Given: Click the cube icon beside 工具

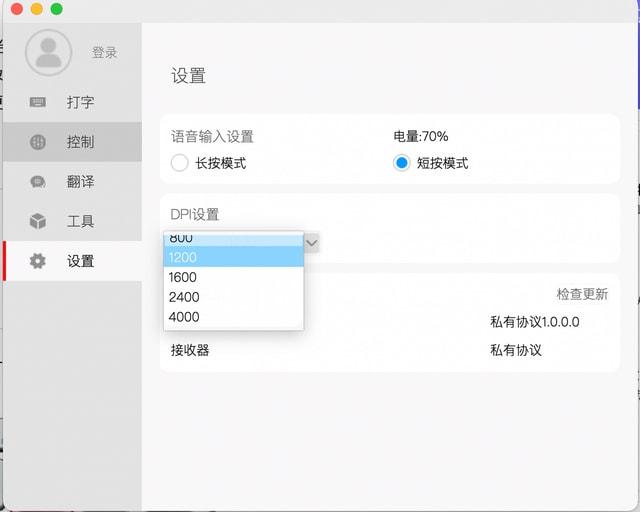Looking at the screenshot, I should point(38,221).
